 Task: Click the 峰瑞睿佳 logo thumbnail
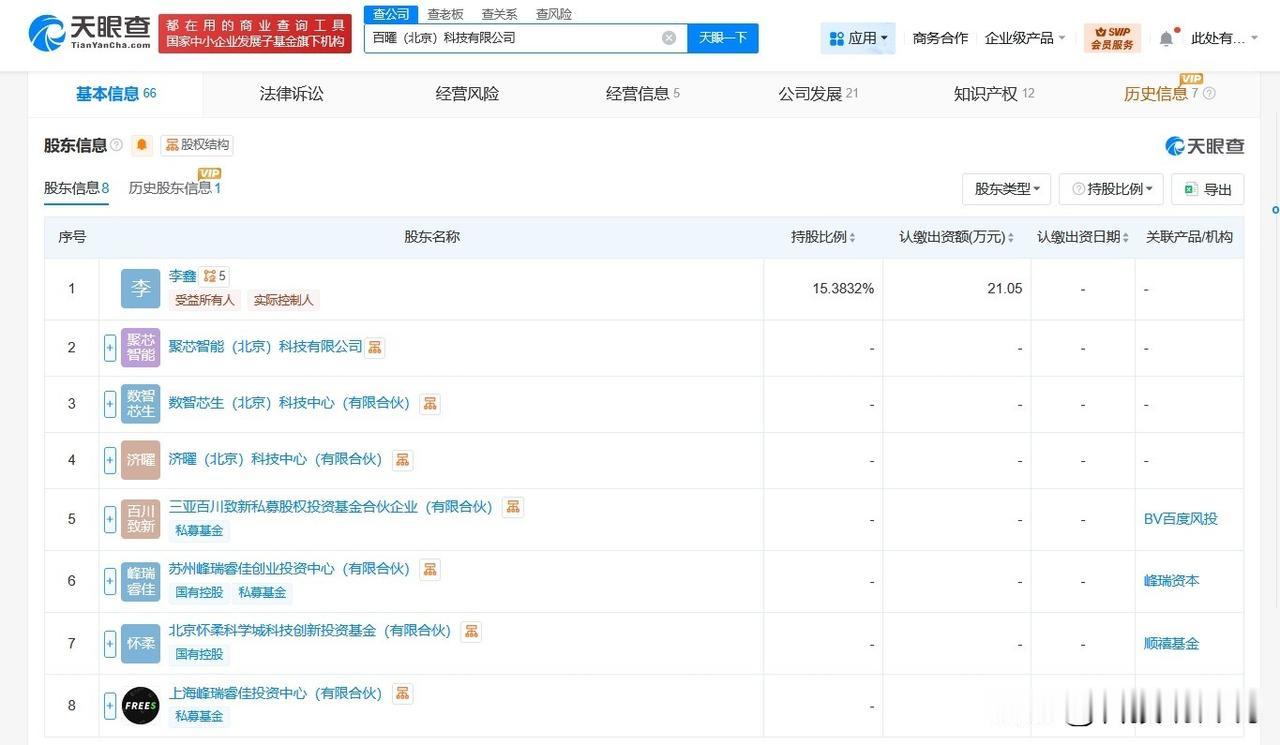coord(140,581)
